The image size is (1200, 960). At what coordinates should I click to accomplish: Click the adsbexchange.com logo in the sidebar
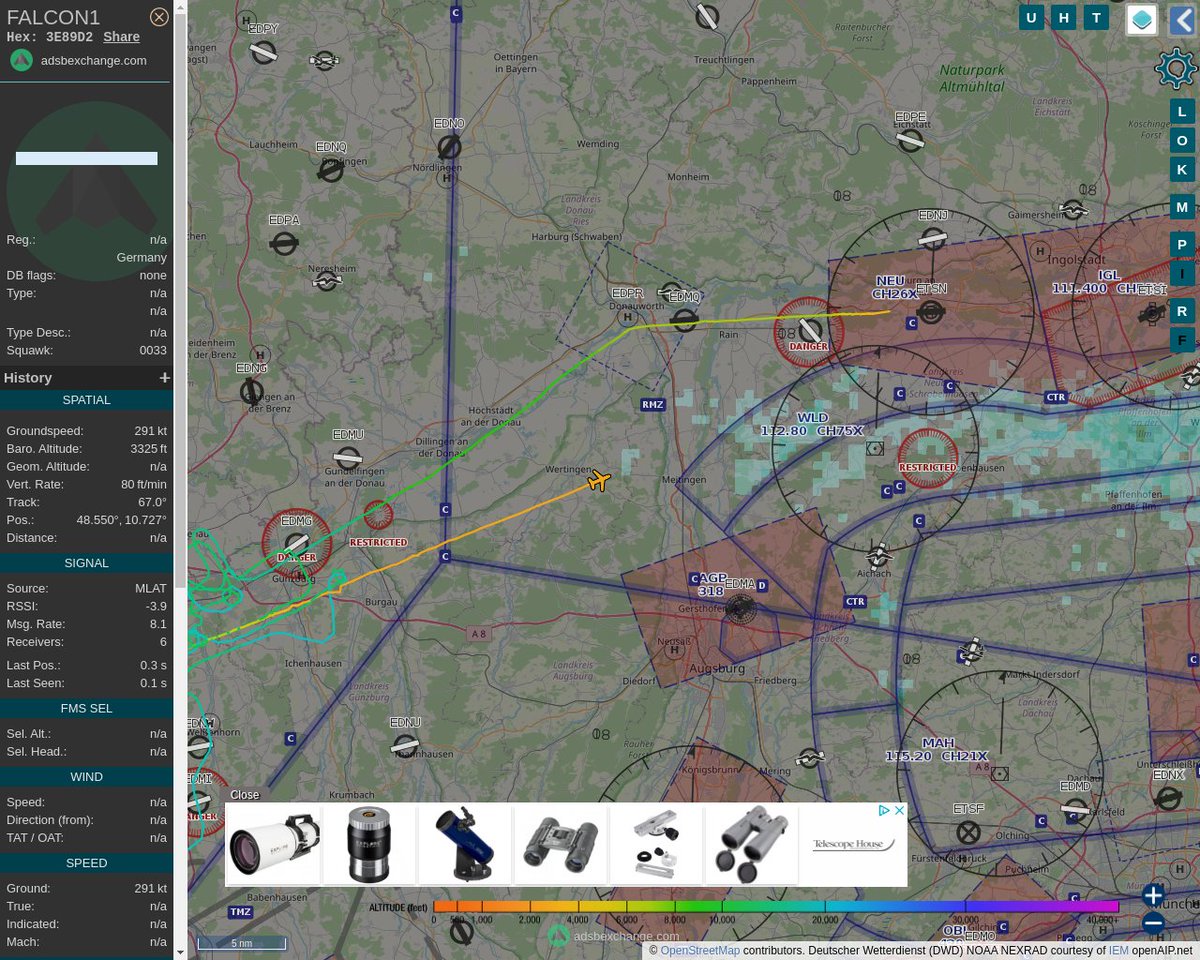click(21, 60)
